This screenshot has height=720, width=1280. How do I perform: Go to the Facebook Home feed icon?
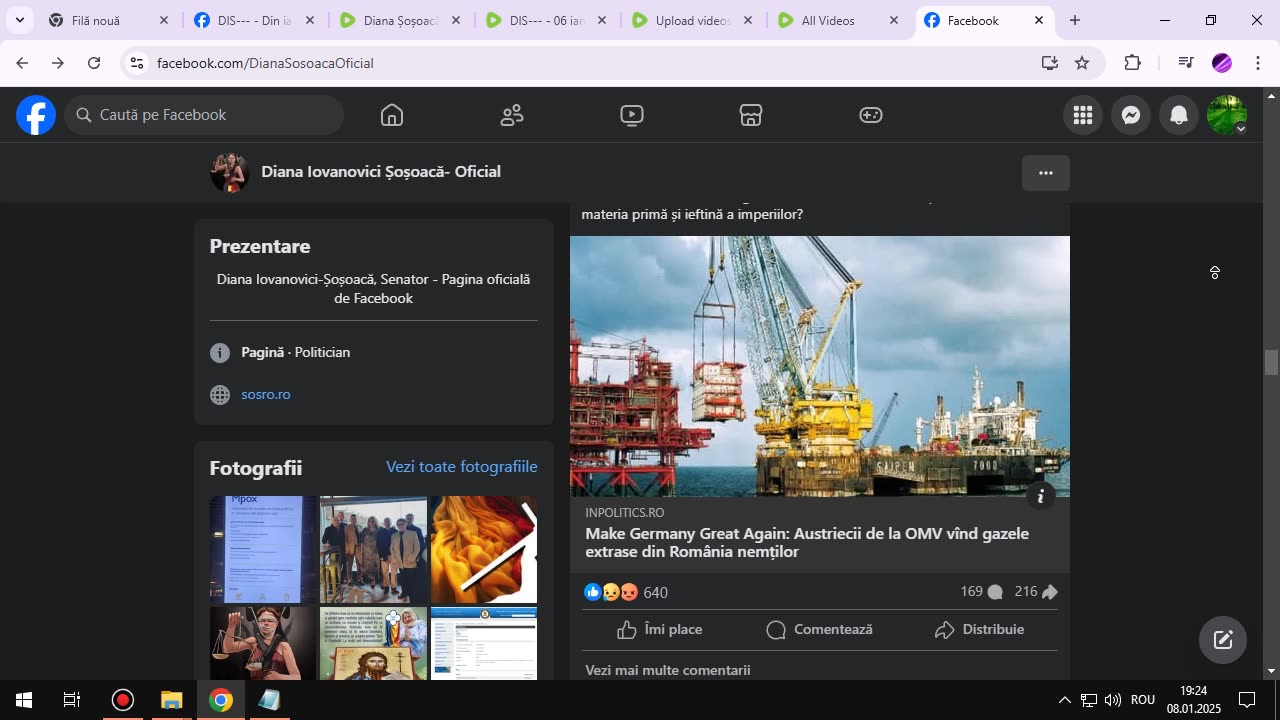392,115
